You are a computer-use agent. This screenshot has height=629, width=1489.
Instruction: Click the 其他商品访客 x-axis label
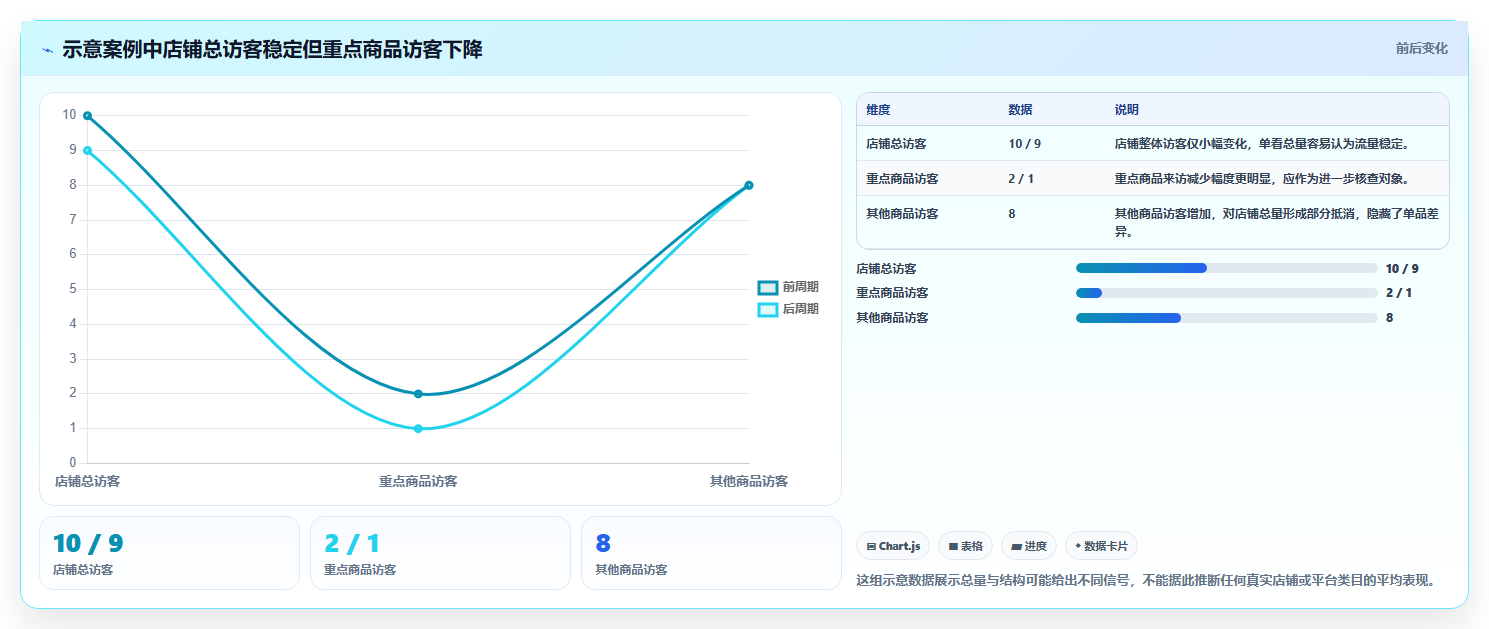pos(749,481)
